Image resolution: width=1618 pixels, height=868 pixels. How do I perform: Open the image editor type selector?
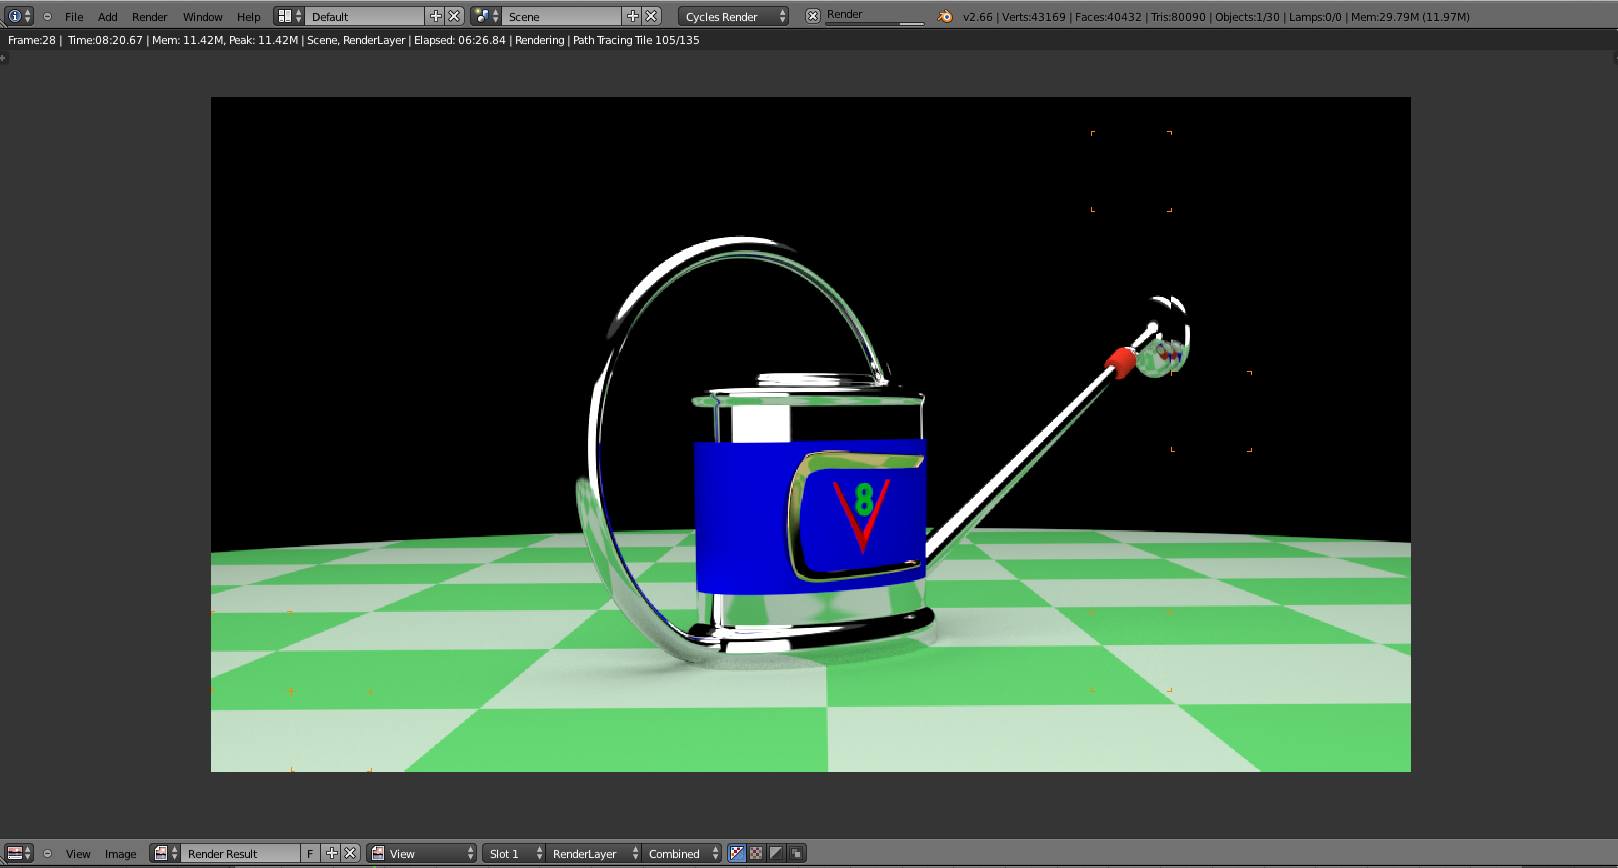click(19, 853)
